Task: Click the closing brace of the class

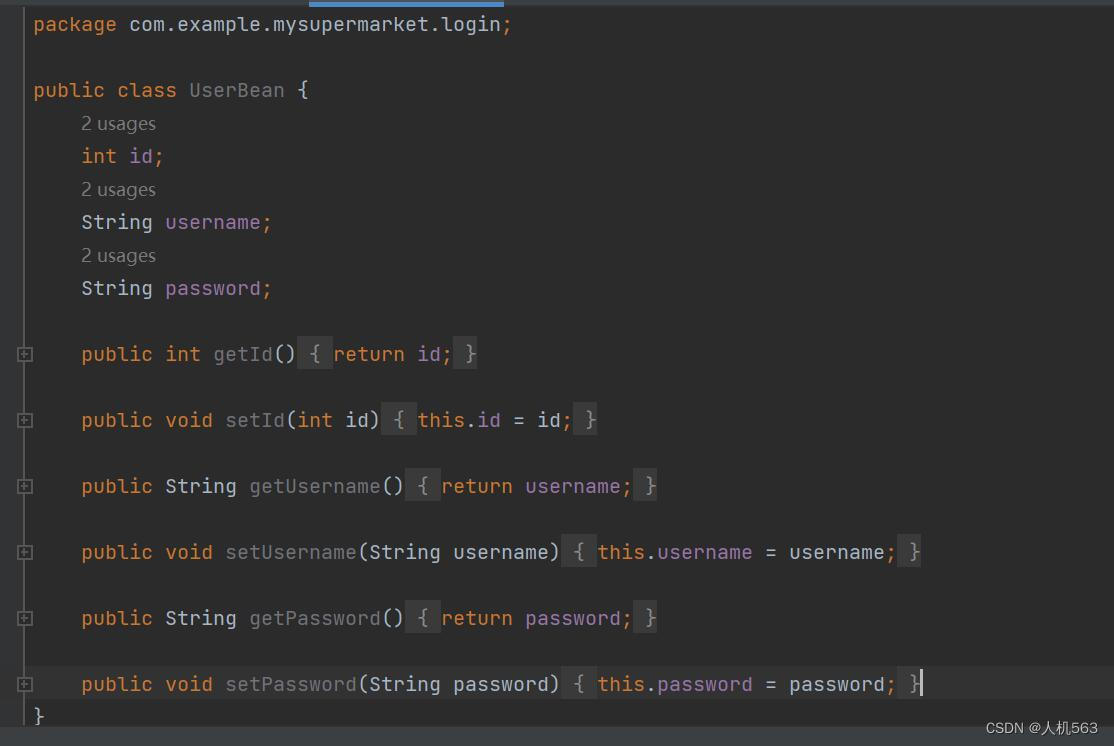Action: 38,715
